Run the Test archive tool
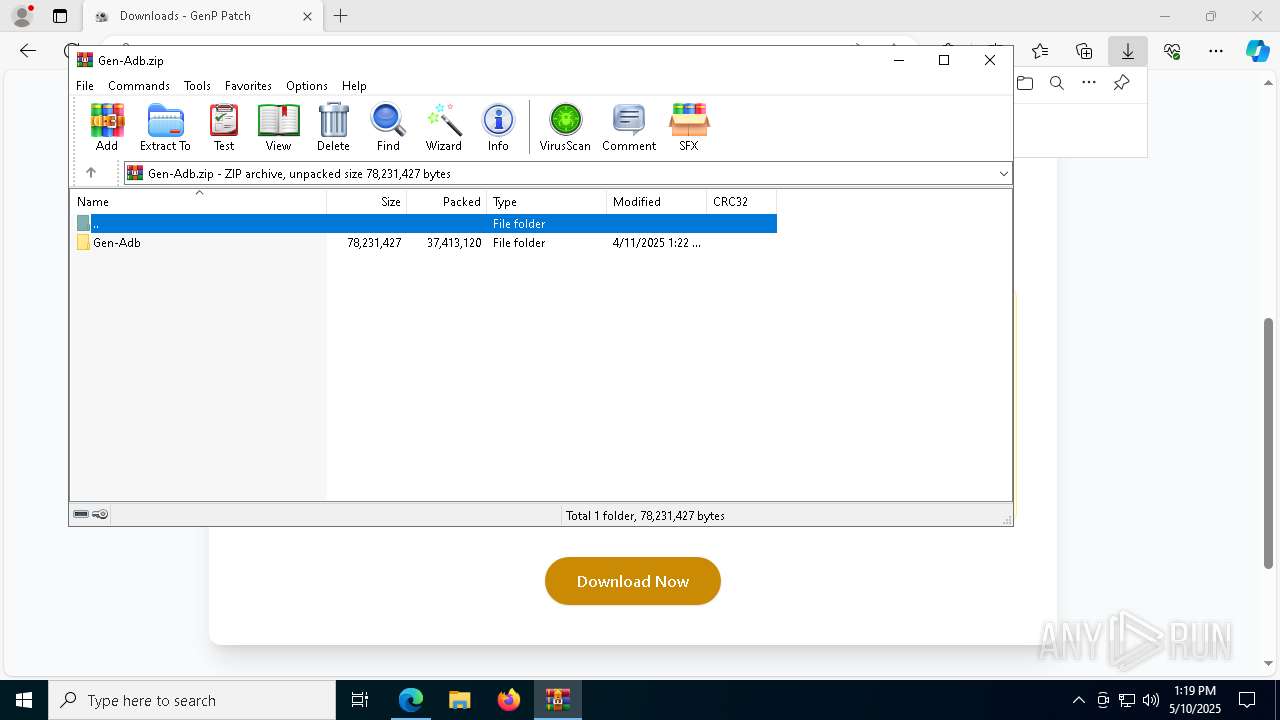Screen dimensions: 1280x720 coord(224,127)
